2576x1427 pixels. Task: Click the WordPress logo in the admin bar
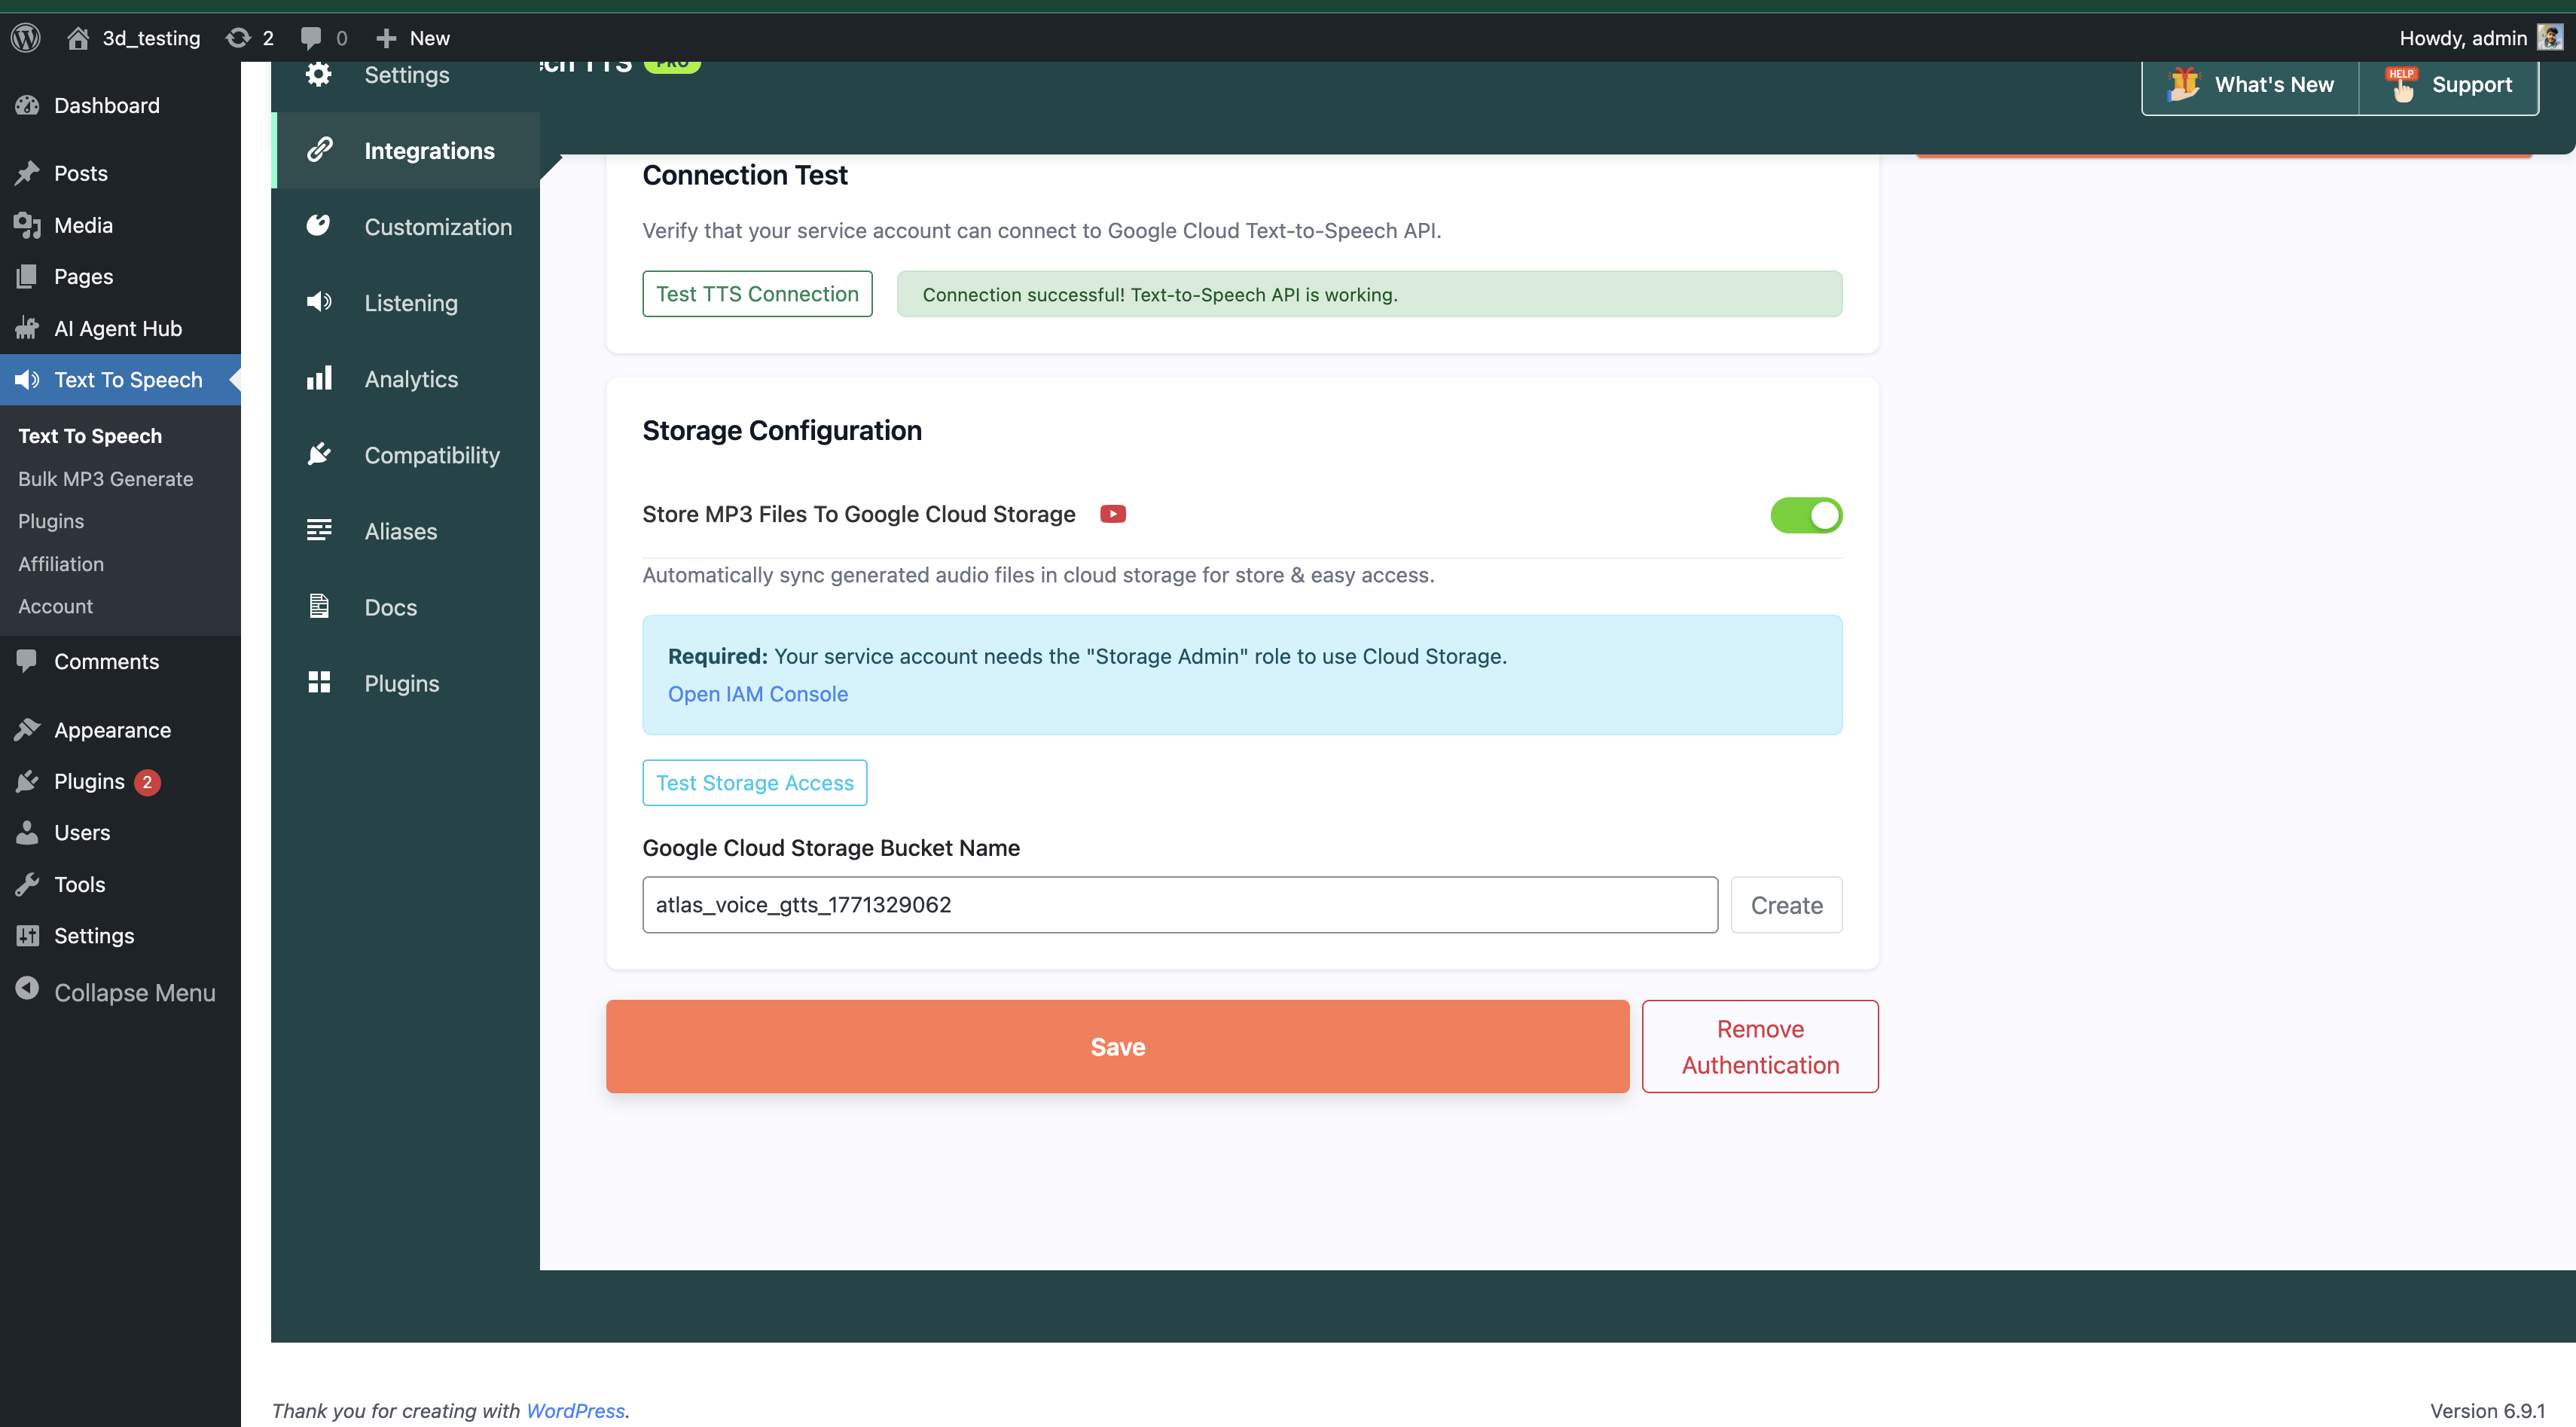pyautogui.click(x=26, y=37)
